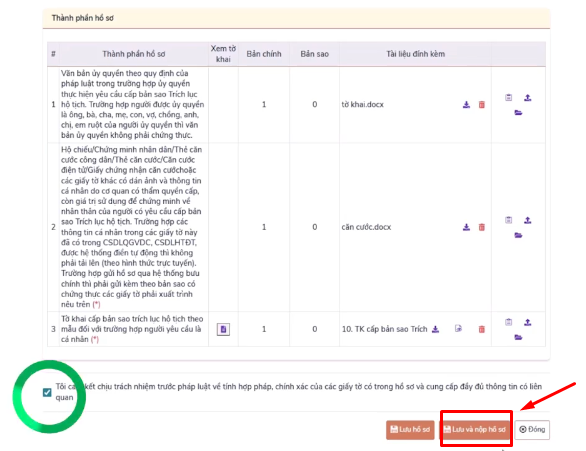This screenshot has width=586, height=451.
Task: Click the Bản sao value 0 in the 10. TK row
Action: pyautogui.click(x=315, y=329)
